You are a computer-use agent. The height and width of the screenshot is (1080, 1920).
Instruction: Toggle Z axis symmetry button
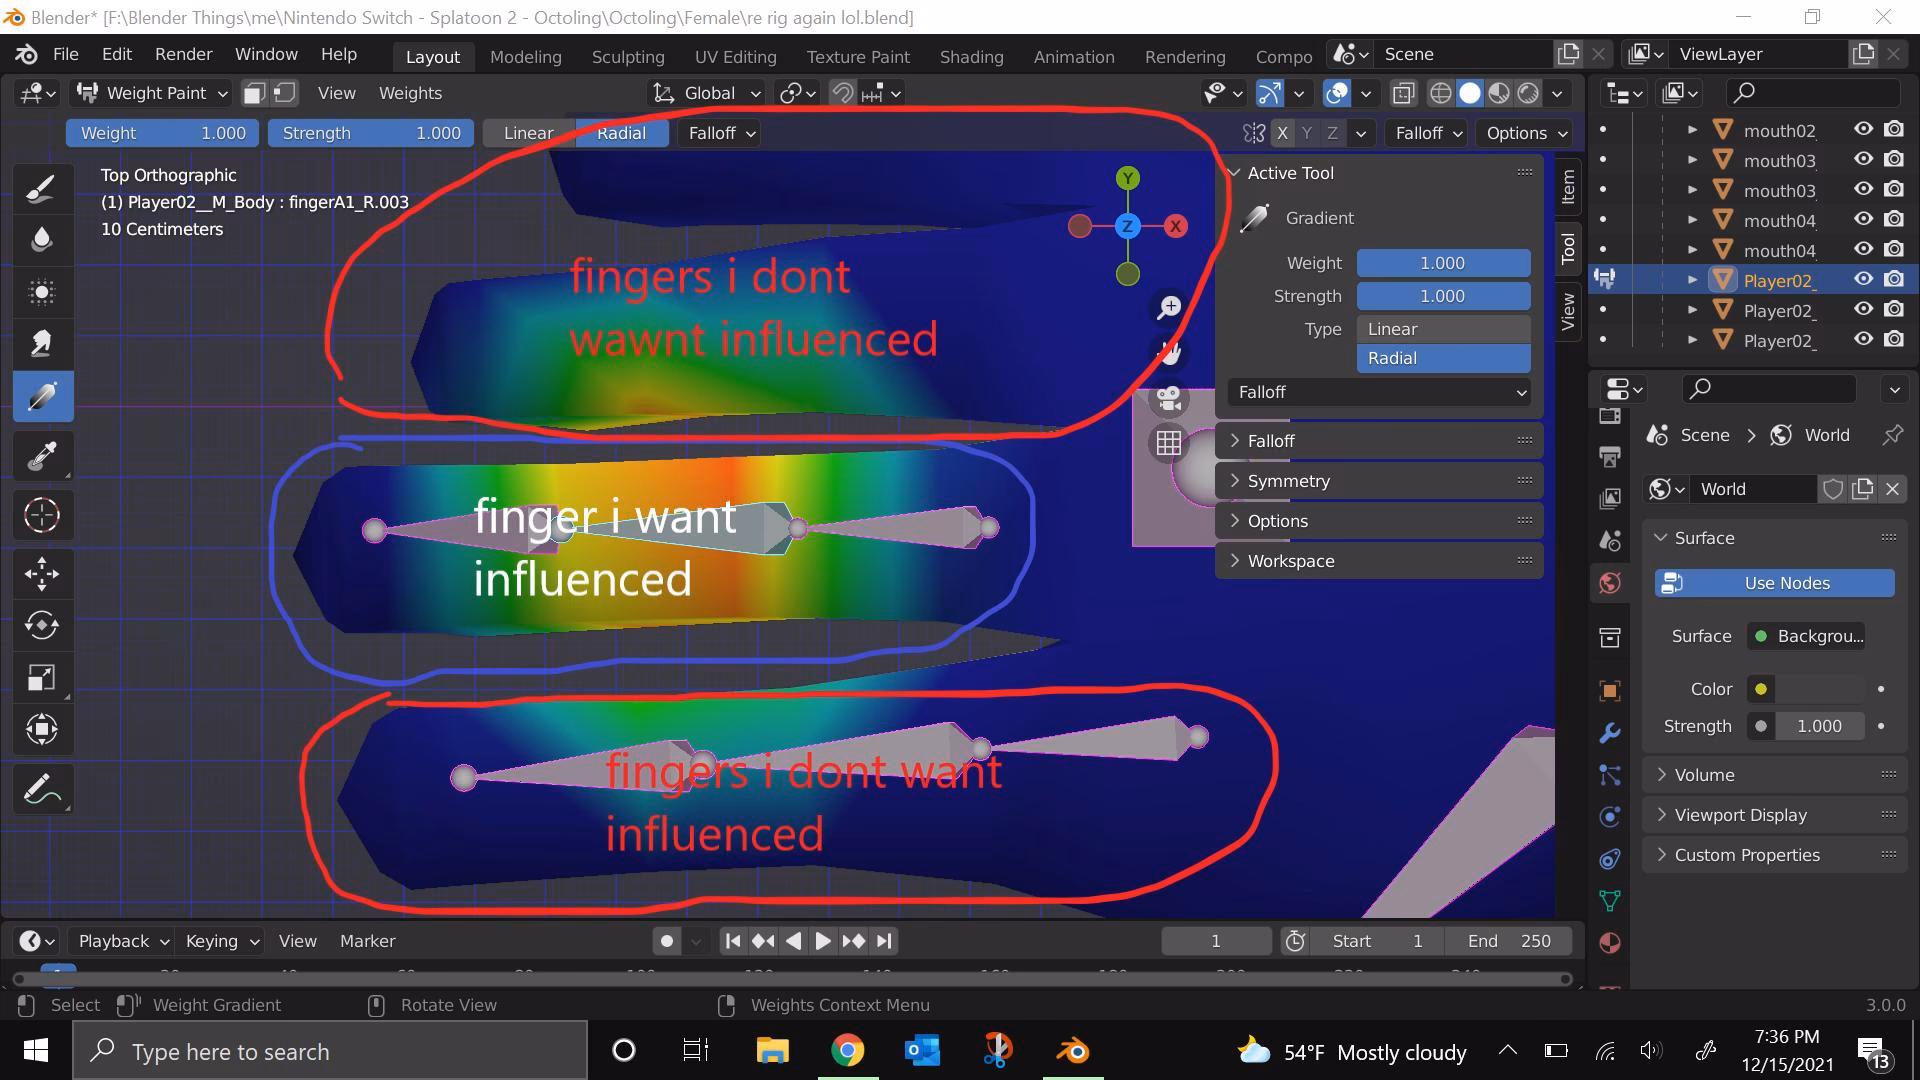coord(1332,133)
